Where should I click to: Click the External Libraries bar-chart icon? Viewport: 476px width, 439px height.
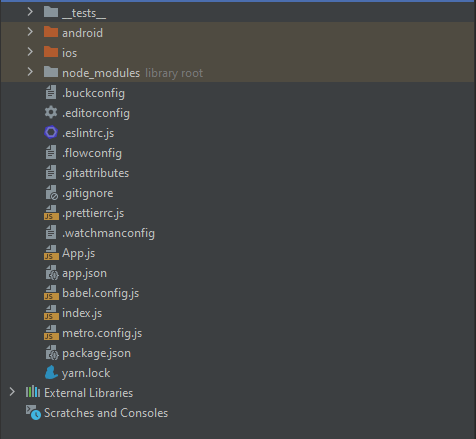(33, 392)
